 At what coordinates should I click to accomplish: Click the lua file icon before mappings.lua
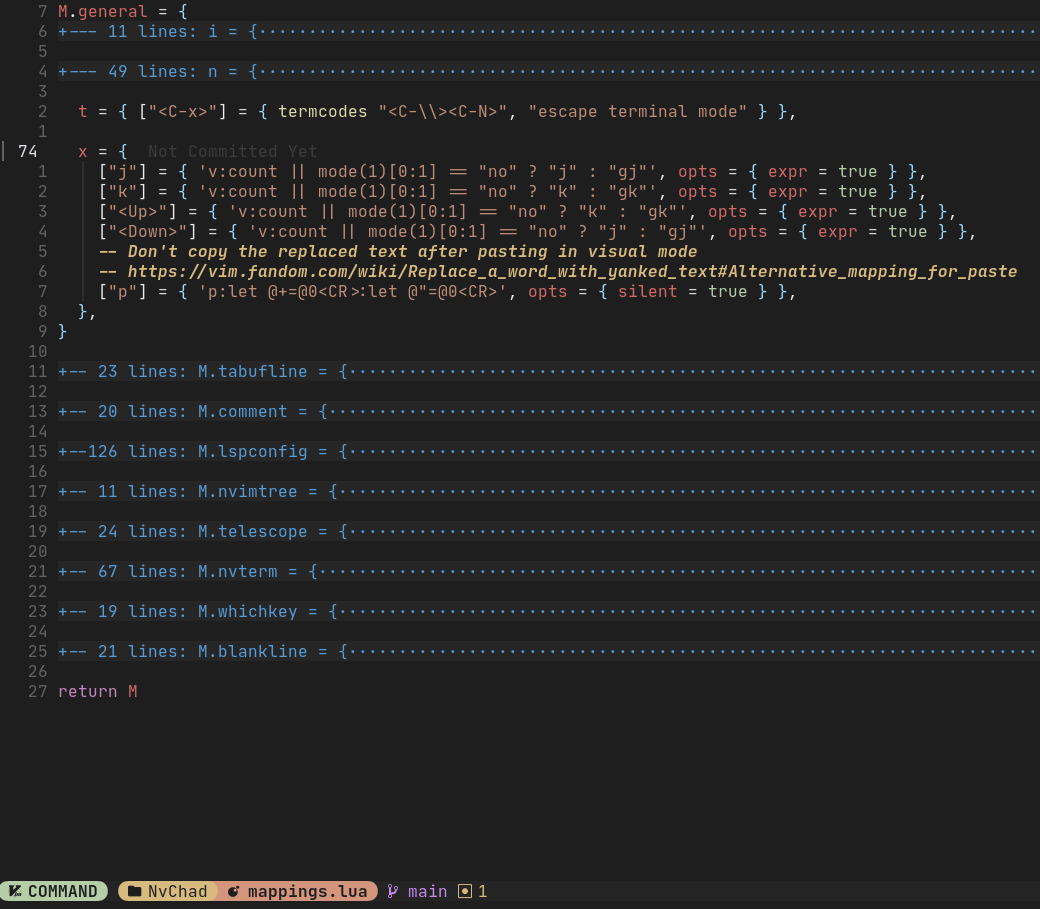tap(233, 891)
